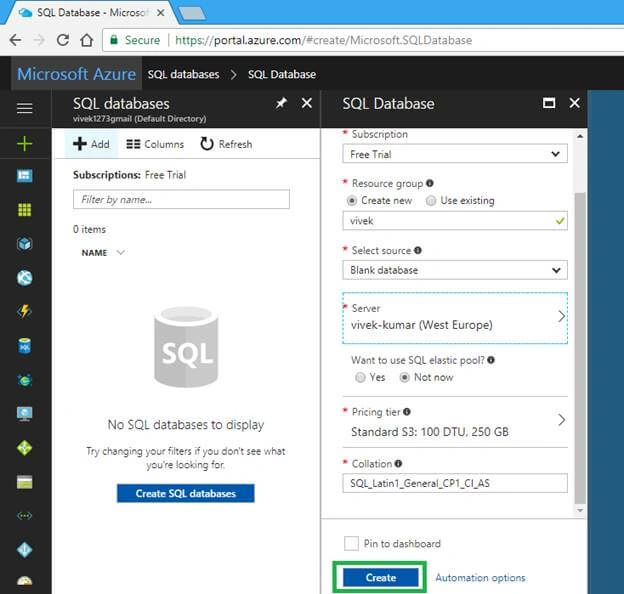Open the Subscription Free Trial dropdown

point(455,154)
